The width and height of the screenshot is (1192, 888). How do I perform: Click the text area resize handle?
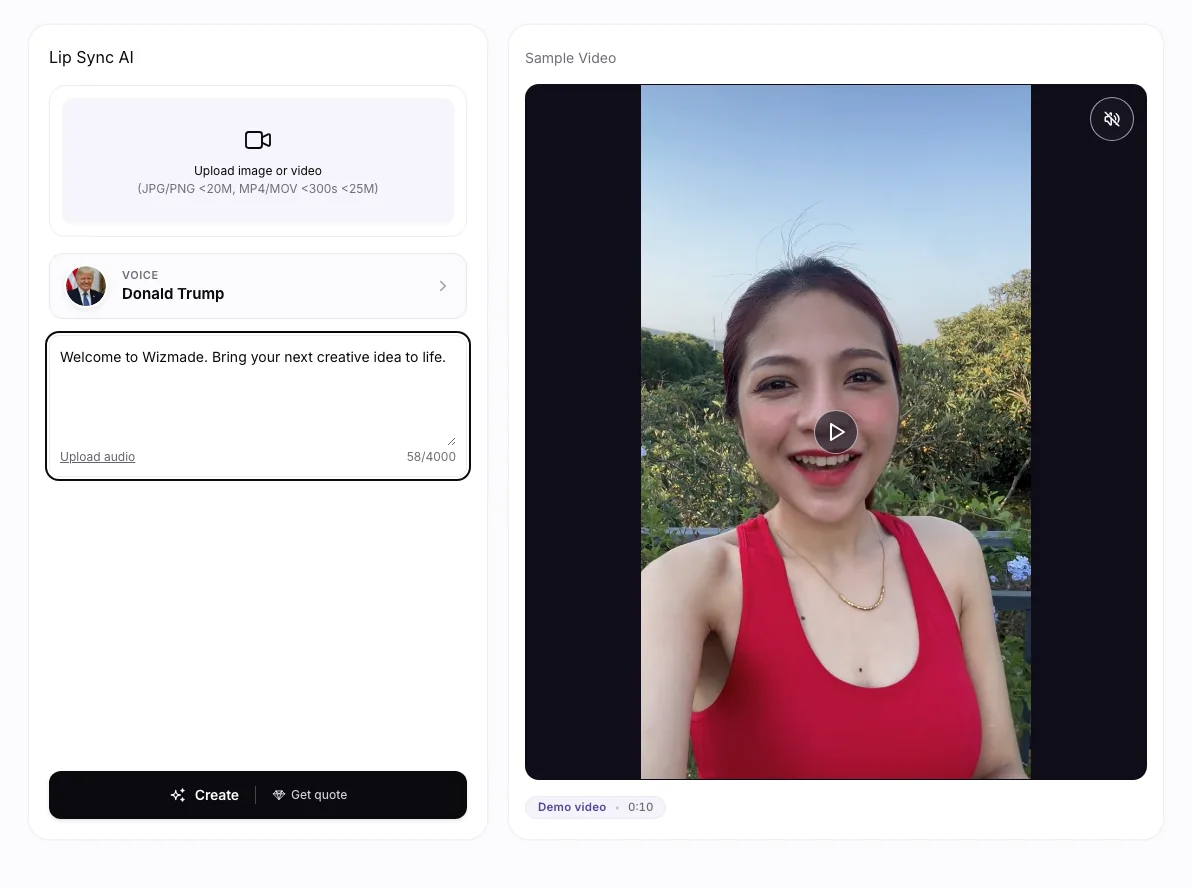click(x=452, y=441)
